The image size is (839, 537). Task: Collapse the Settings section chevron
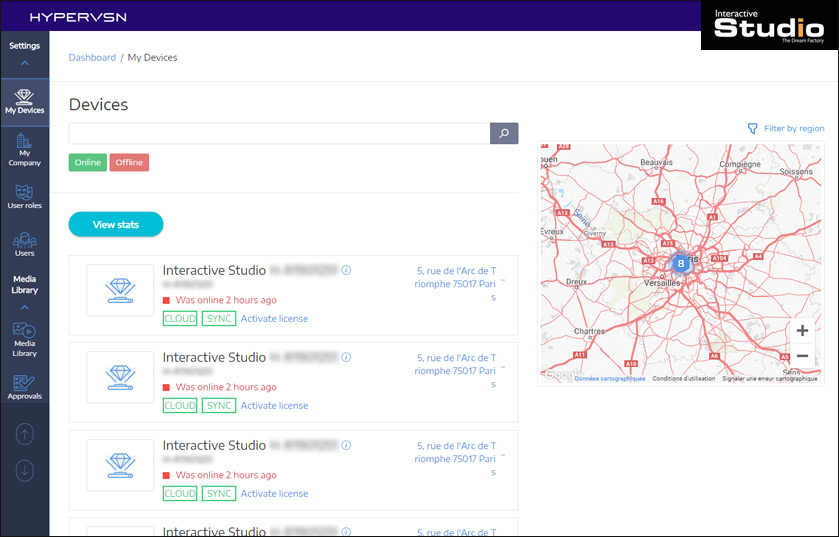point(25,63)
